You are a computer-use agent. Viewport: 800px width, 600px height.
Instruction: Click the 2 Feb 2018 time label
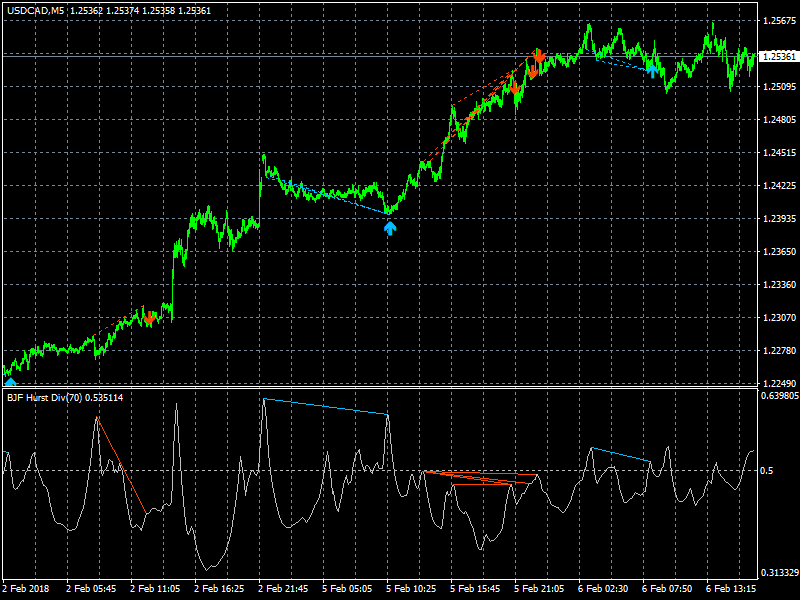click(x=26, y=589)
